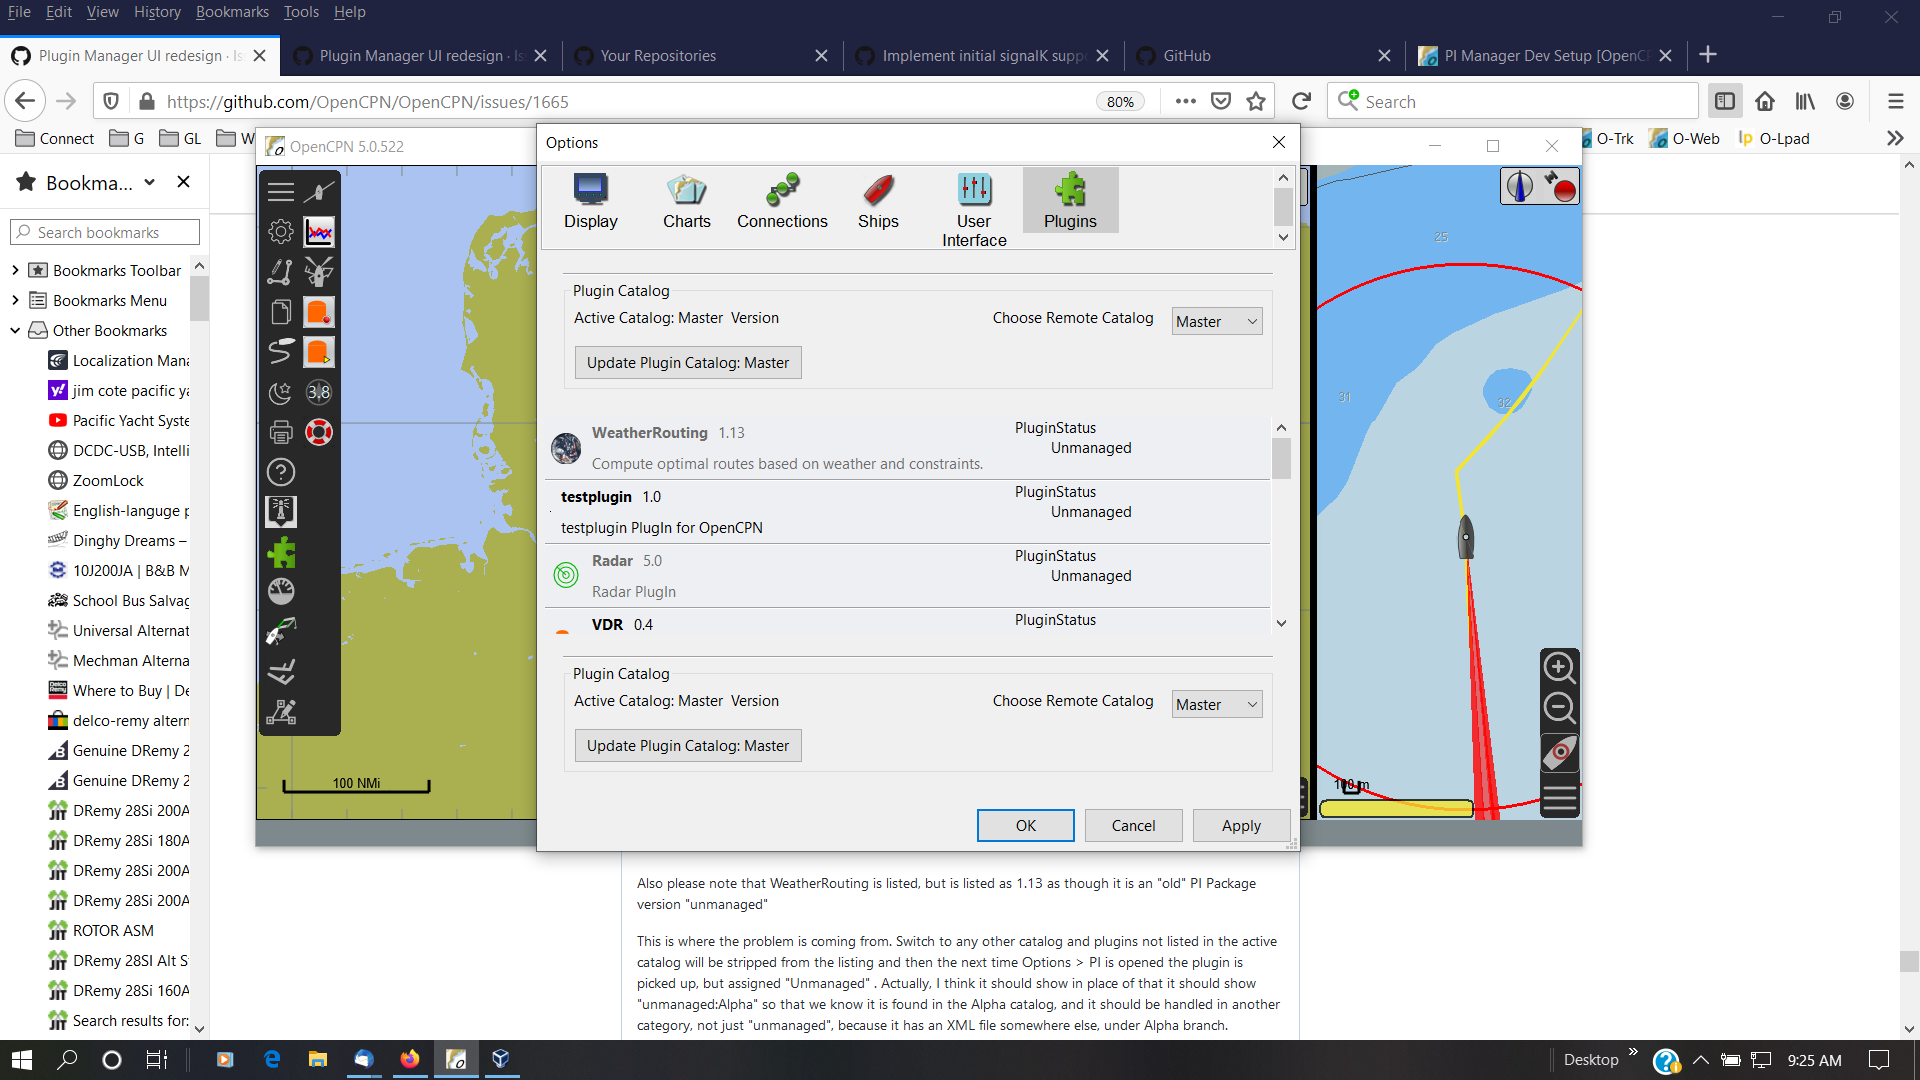Collapse Other Bookmarks folder
Image resolution: width=1920 pixels, height=1080 pixels.
15,330
